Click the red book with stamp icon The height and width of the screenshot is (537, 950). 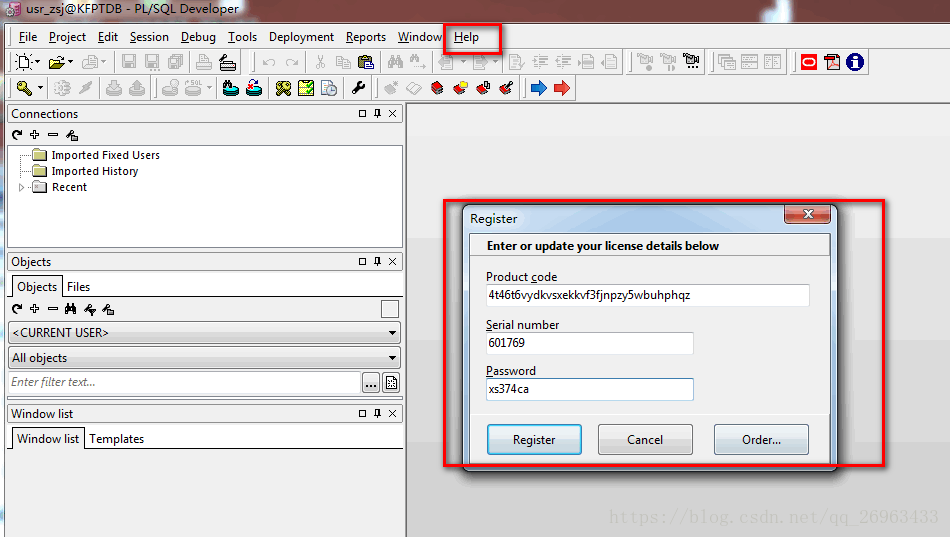[507, 88]
